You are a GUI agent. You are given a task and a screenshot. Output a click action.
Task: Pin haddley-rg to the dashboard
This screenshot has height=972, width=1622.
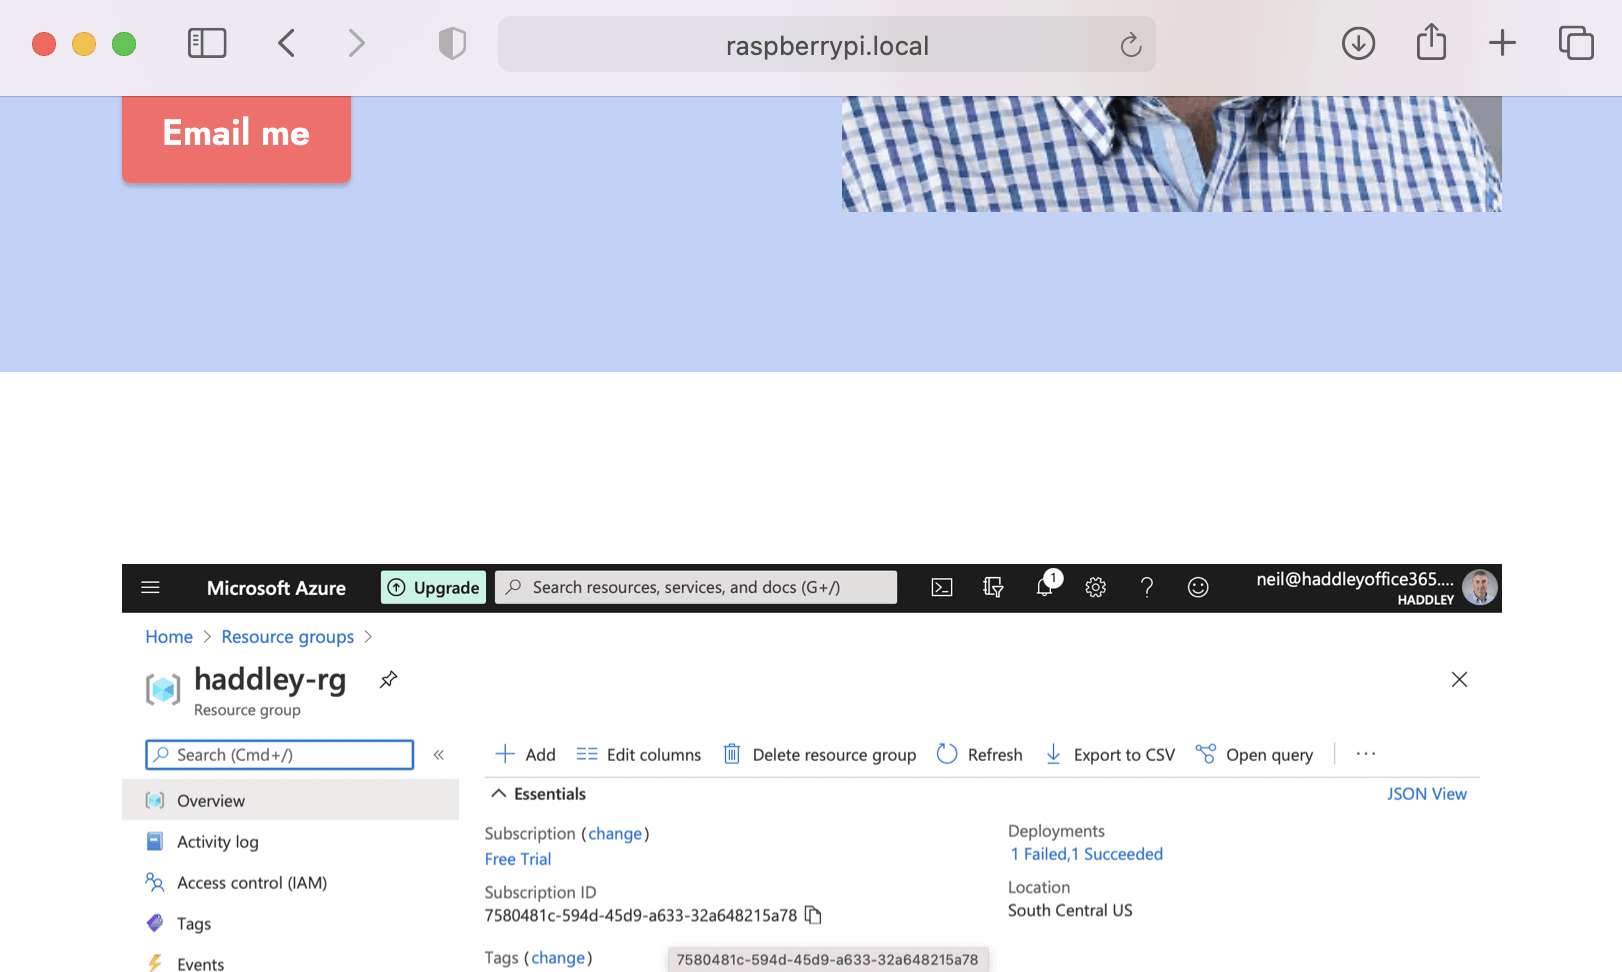click(x=388, y=680)
